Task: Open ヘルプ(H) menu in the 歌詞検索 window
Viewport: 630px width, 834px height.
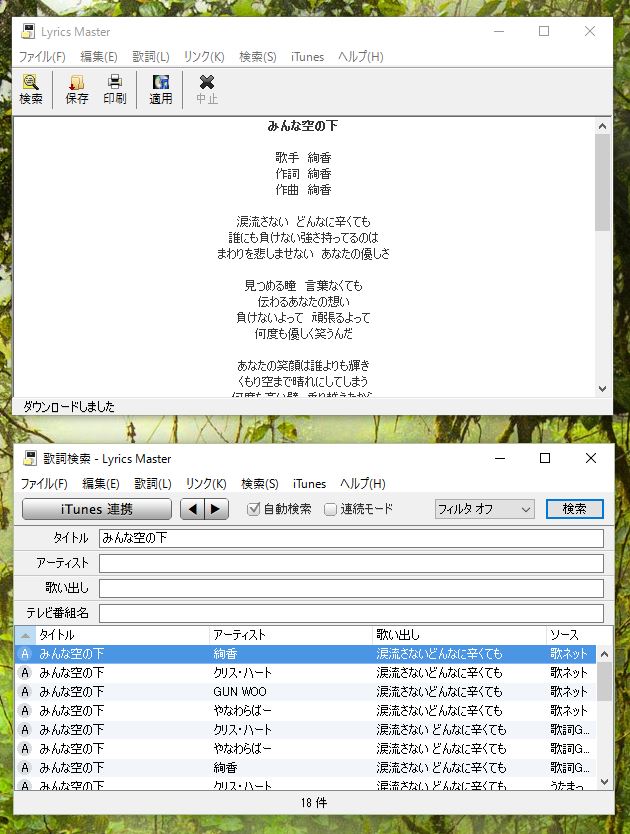Action: (x=363, y=483)
